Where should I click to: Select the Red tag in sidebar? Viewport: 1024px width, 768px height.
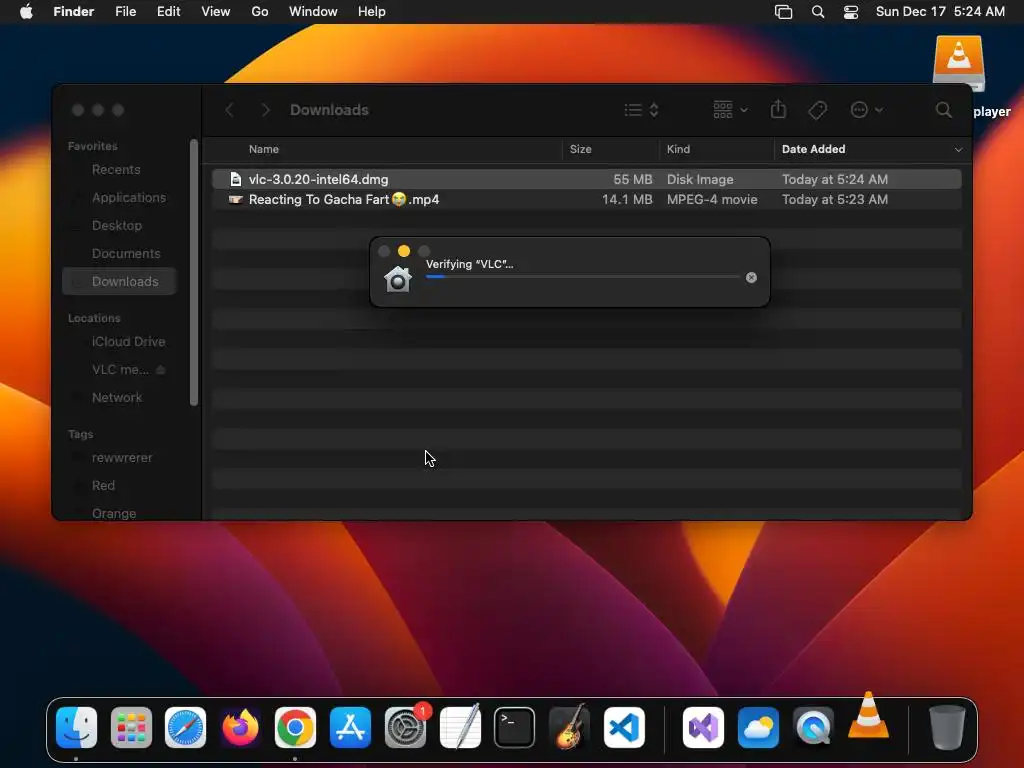click(103, 485)
